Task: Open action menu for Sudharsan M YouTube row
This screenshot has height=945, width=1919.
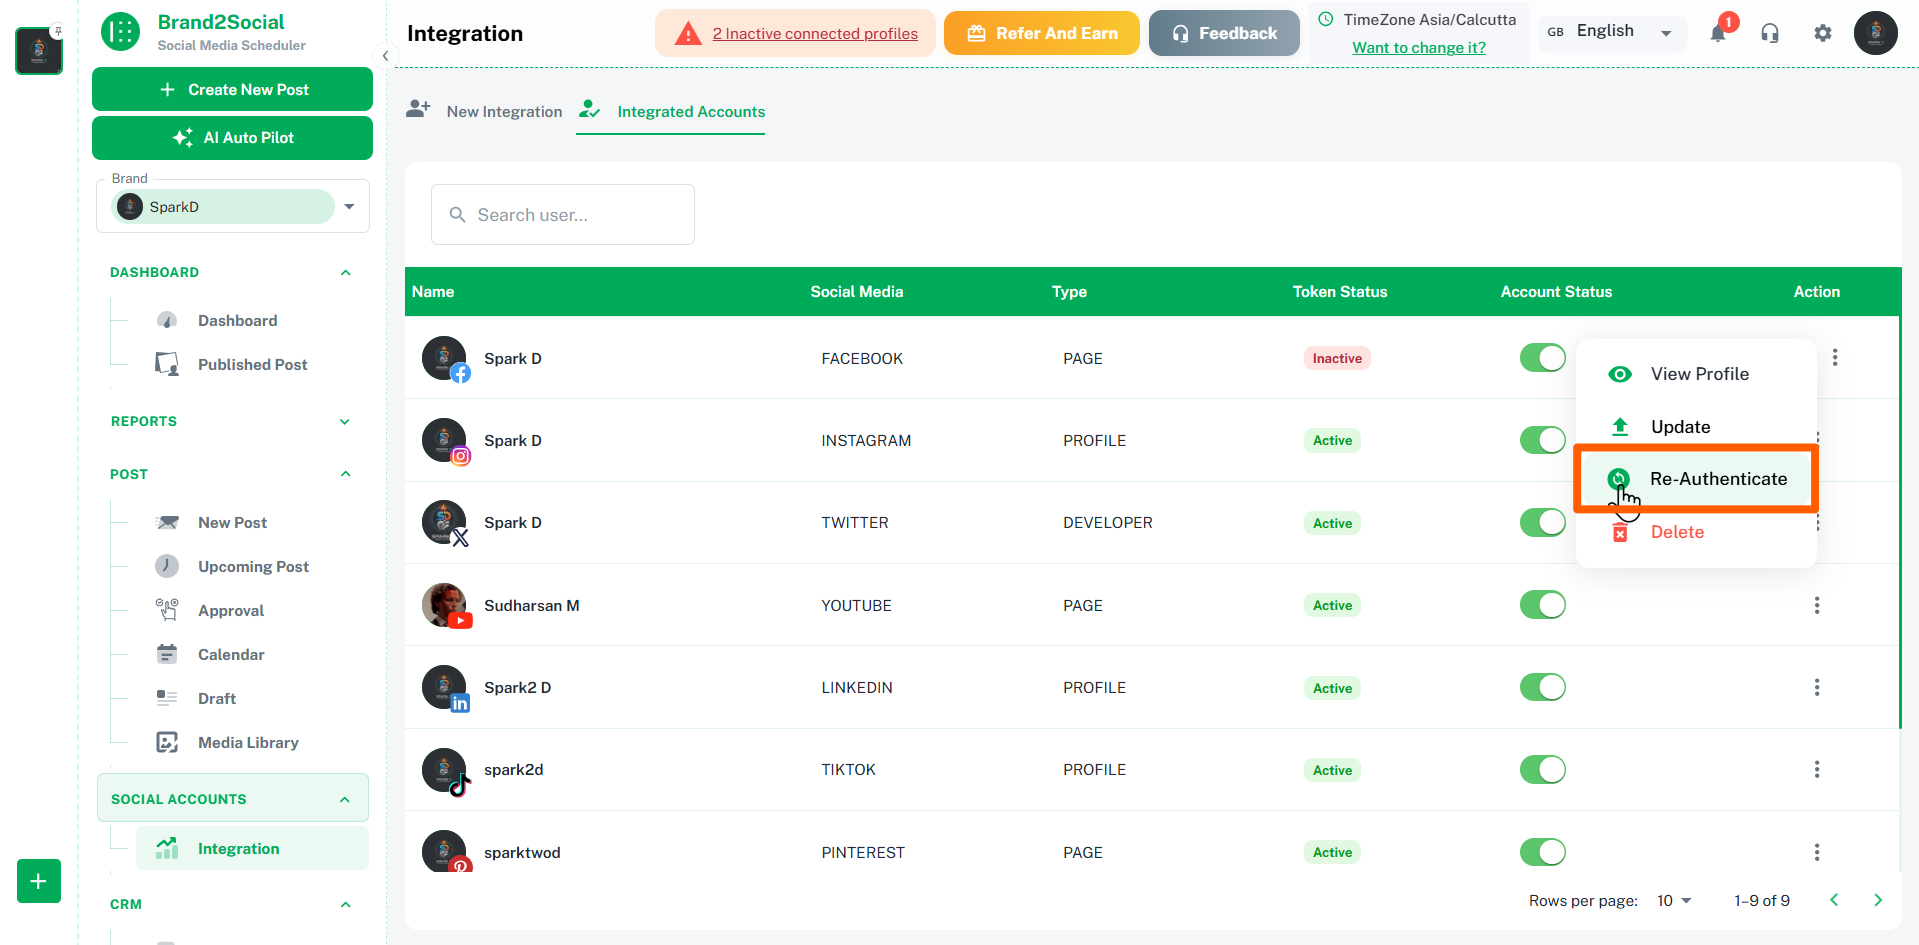Action: click(x=1817, y=605)
